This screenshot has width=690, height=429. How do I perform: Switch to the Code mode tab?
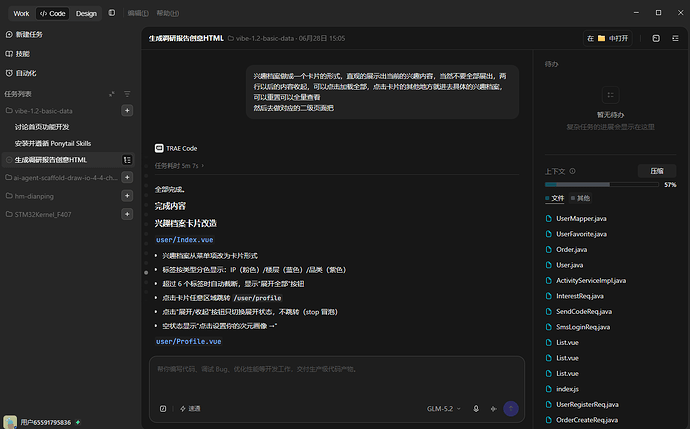point(52,14)
